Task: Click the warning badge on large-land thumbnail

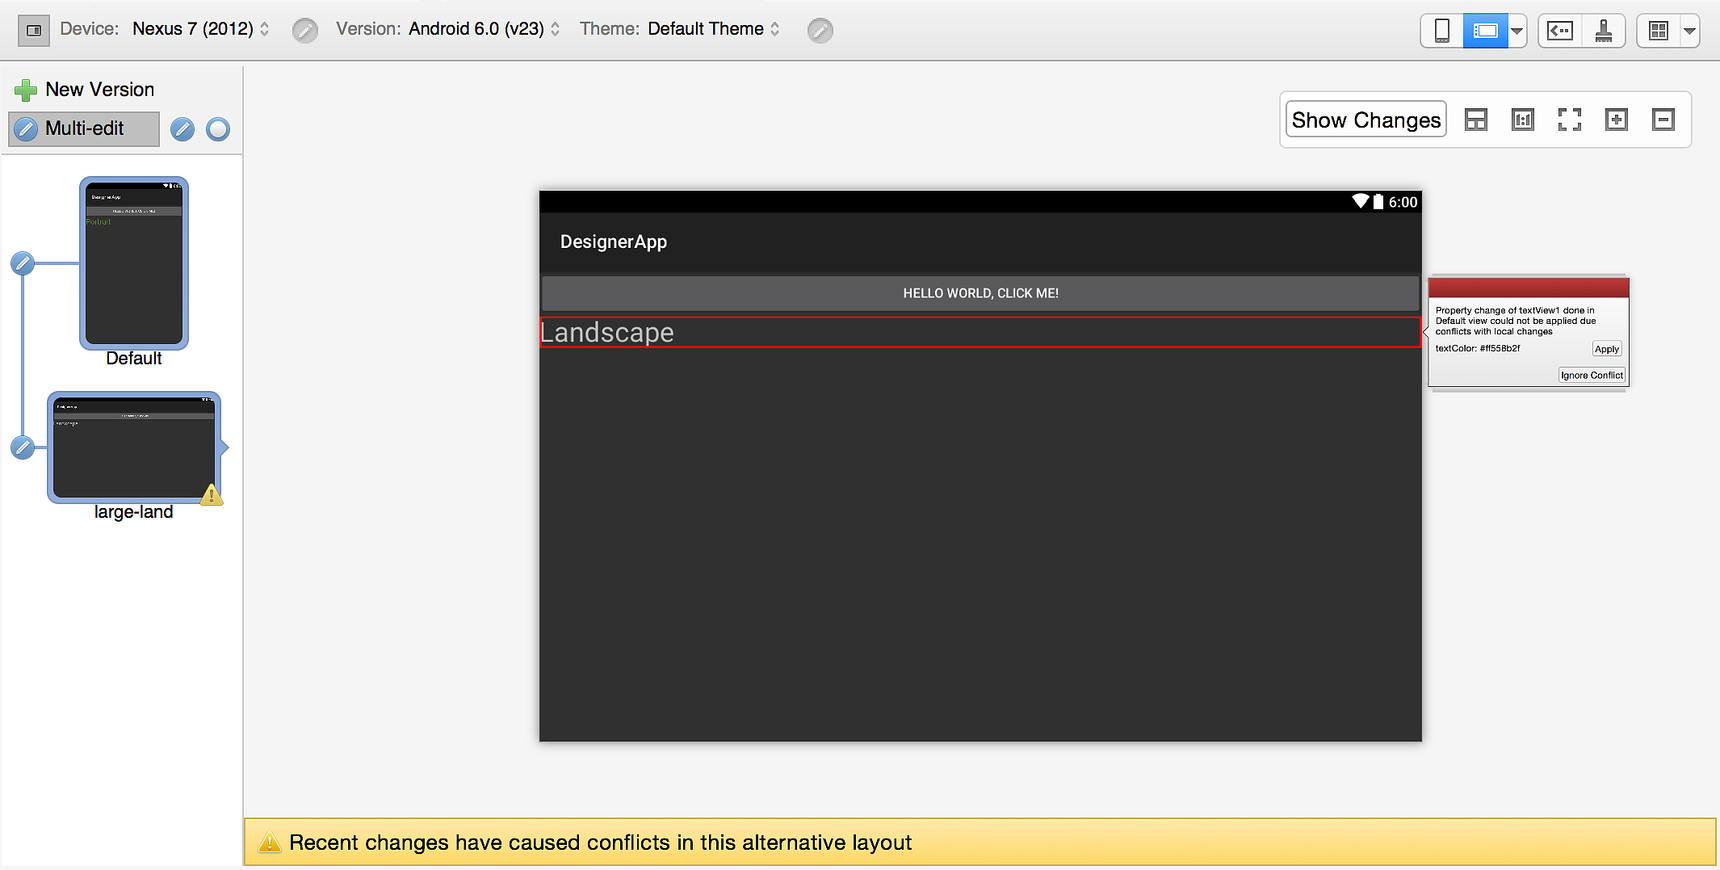Action: (211, 495)
